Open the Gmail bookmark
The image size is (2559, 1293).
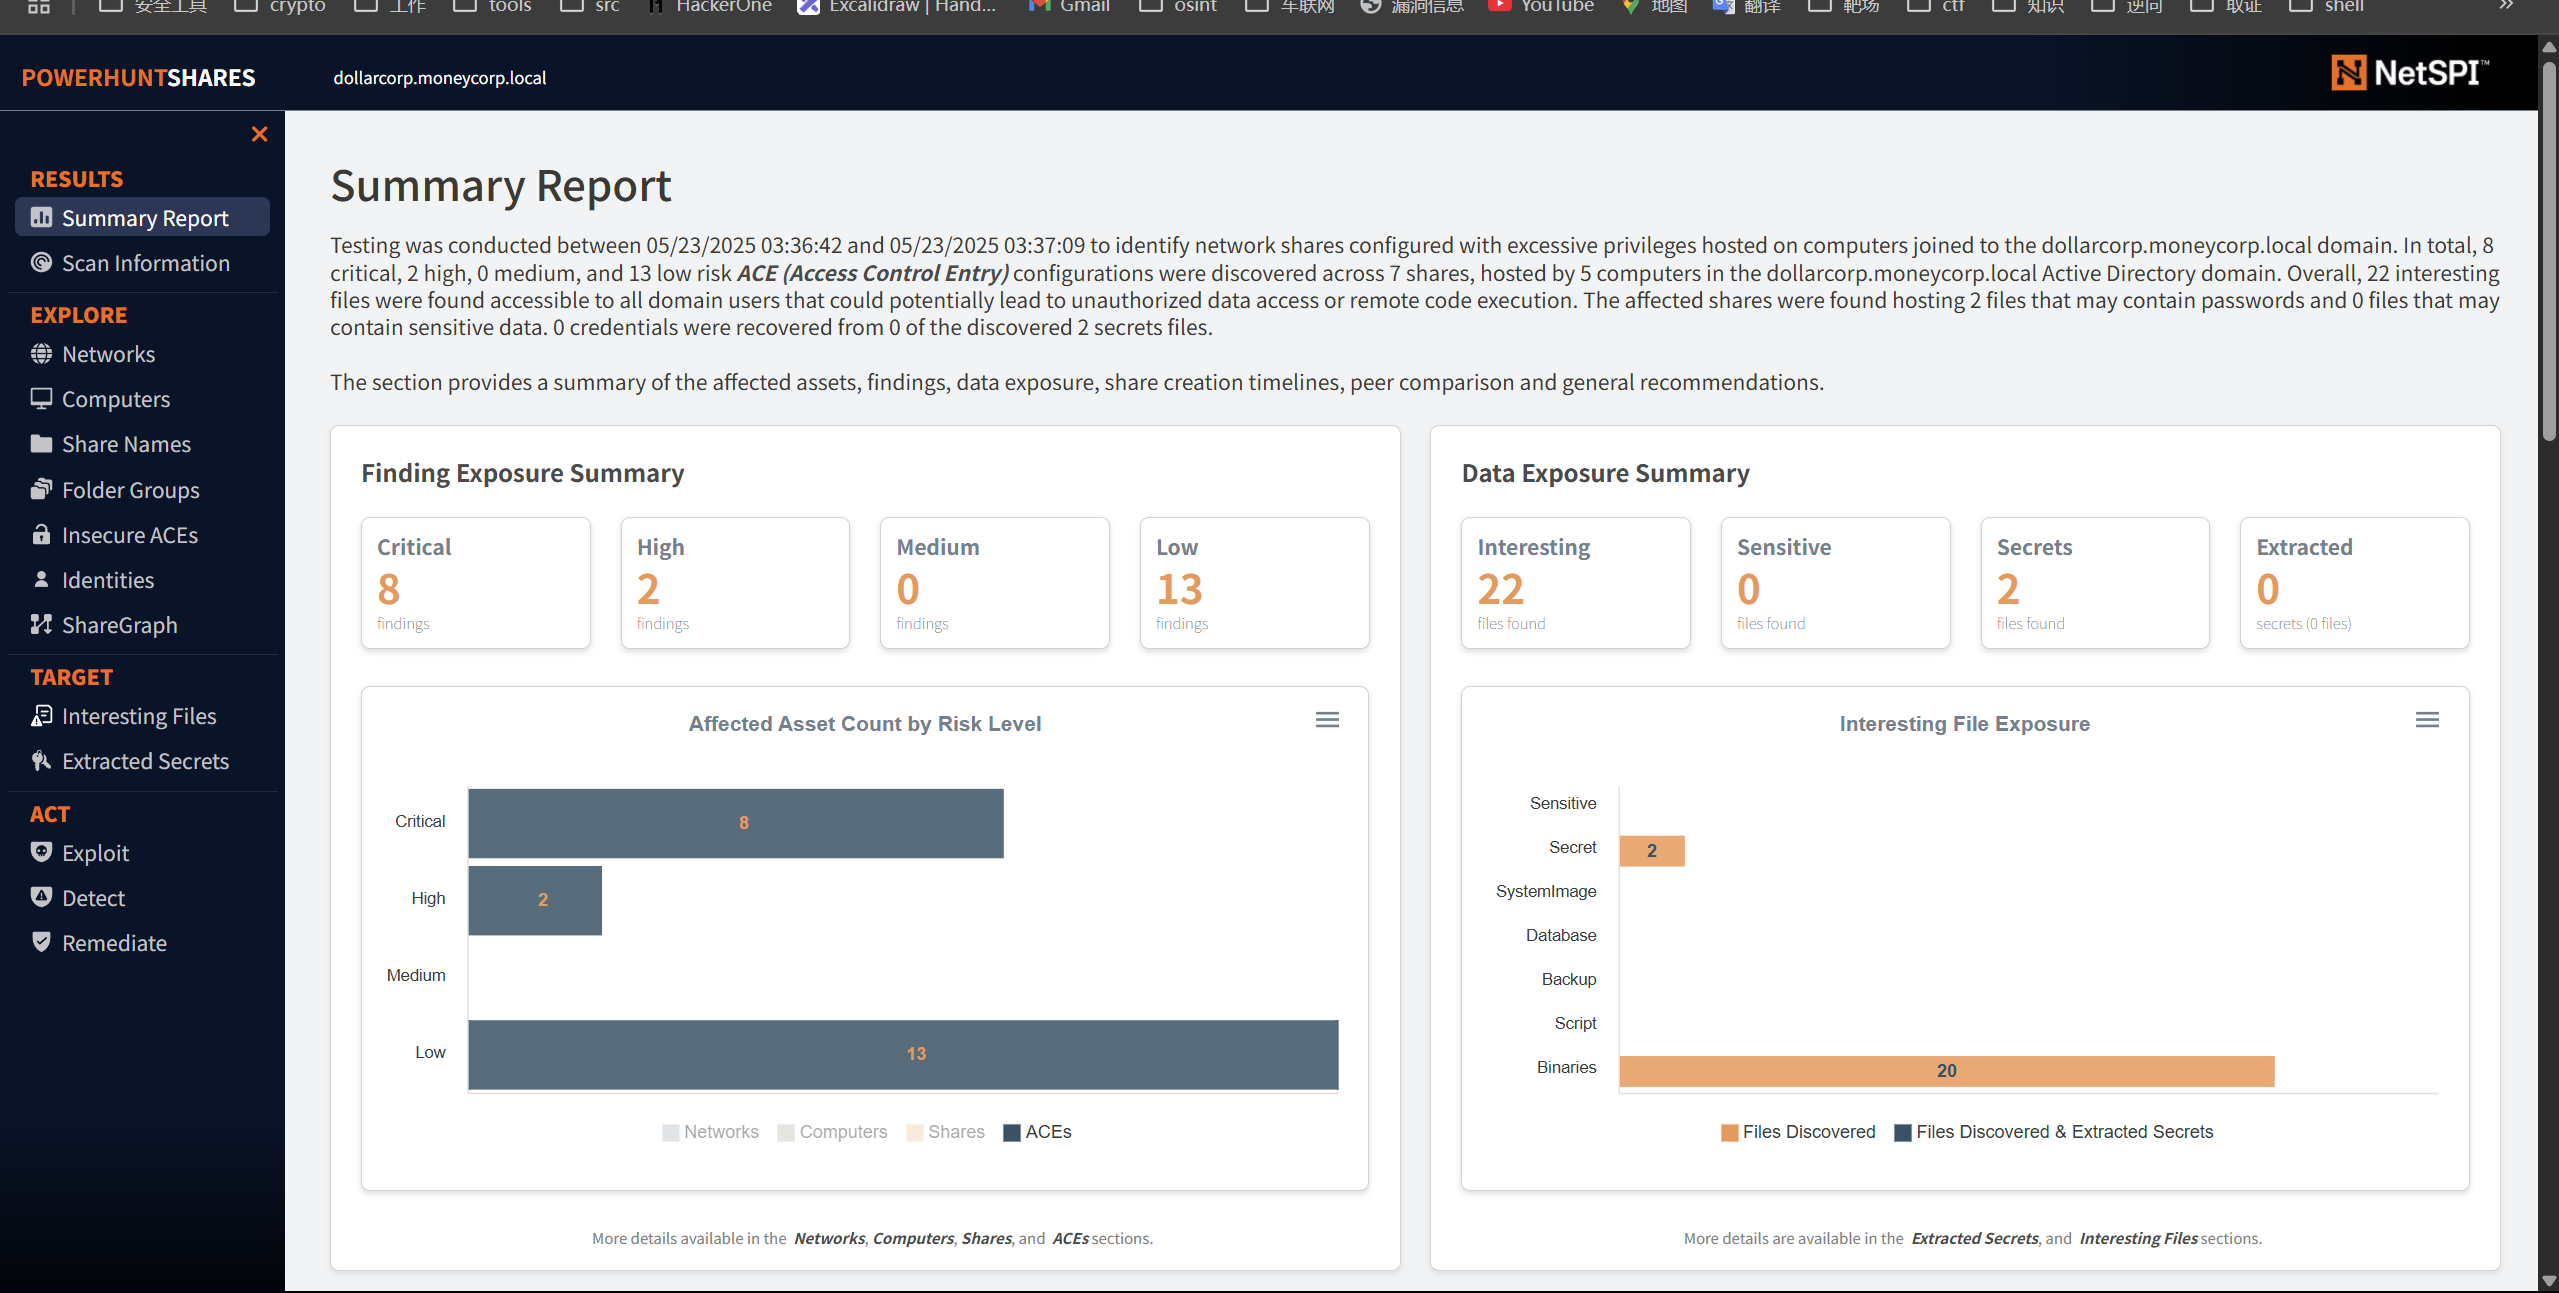click(1069, 7)
